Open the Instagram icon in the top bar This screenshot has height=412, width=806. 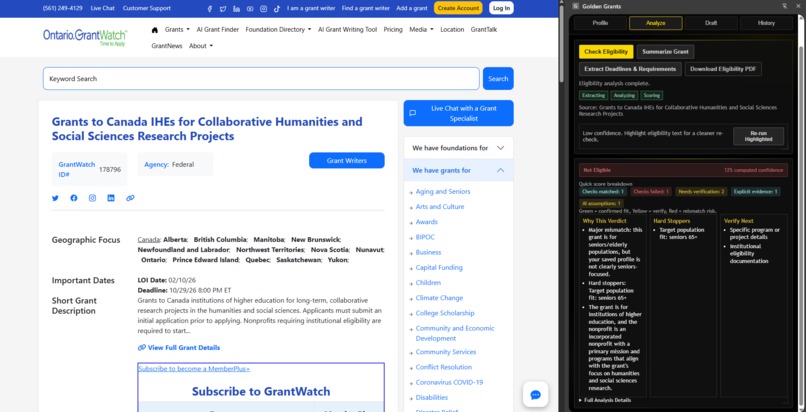(263, 8)
